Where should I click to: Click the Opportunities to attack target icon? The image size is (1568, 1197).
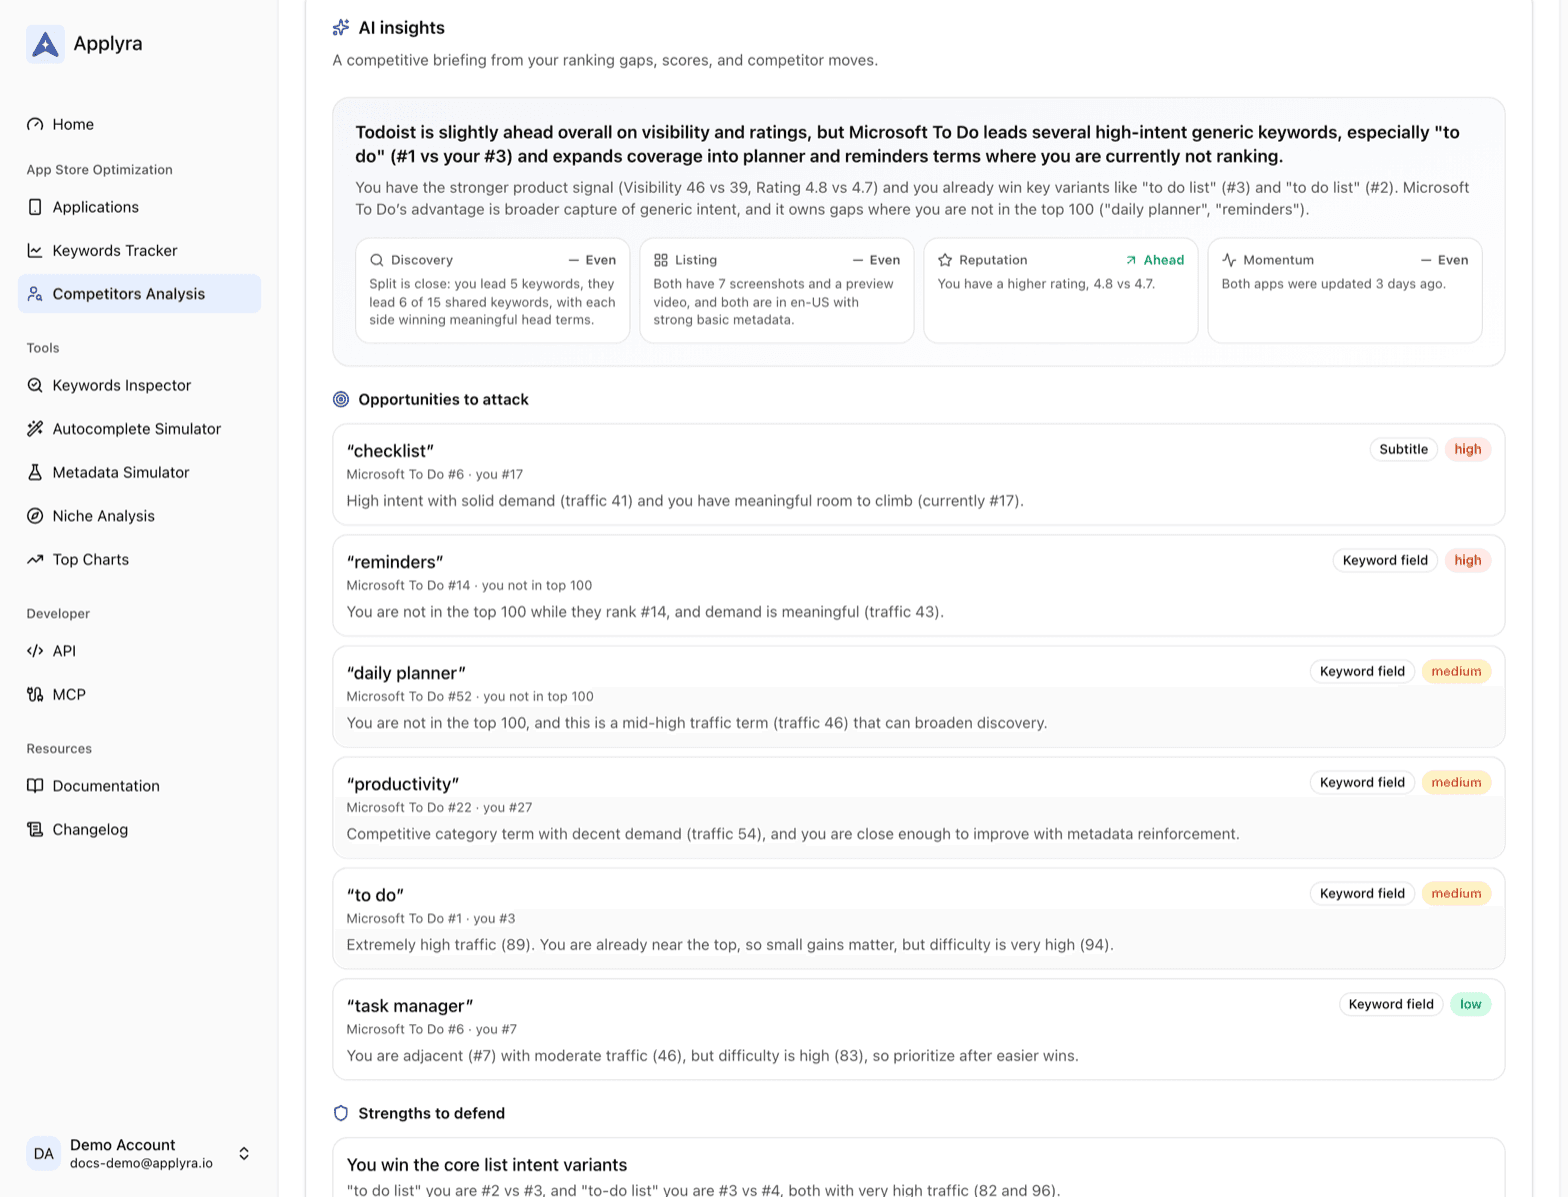click(x=341, y=399)
